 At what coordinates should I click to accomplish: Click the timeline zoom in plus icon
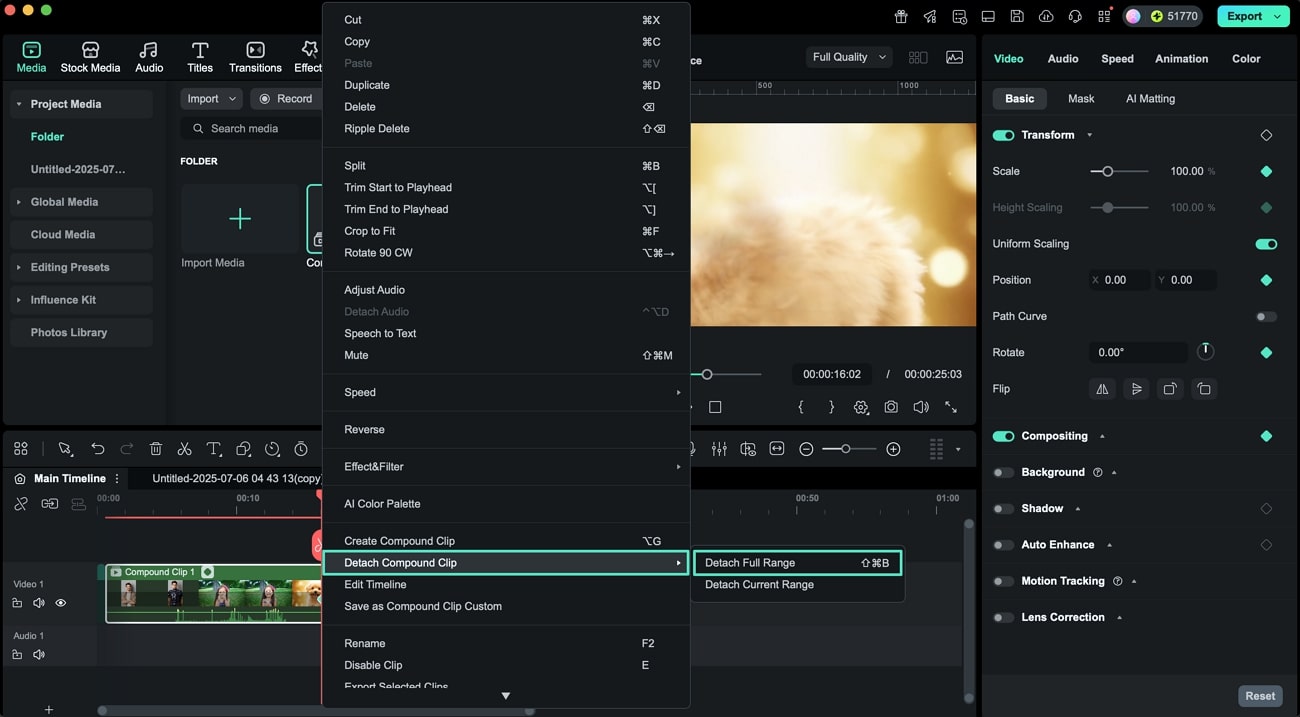click(893, 449)
